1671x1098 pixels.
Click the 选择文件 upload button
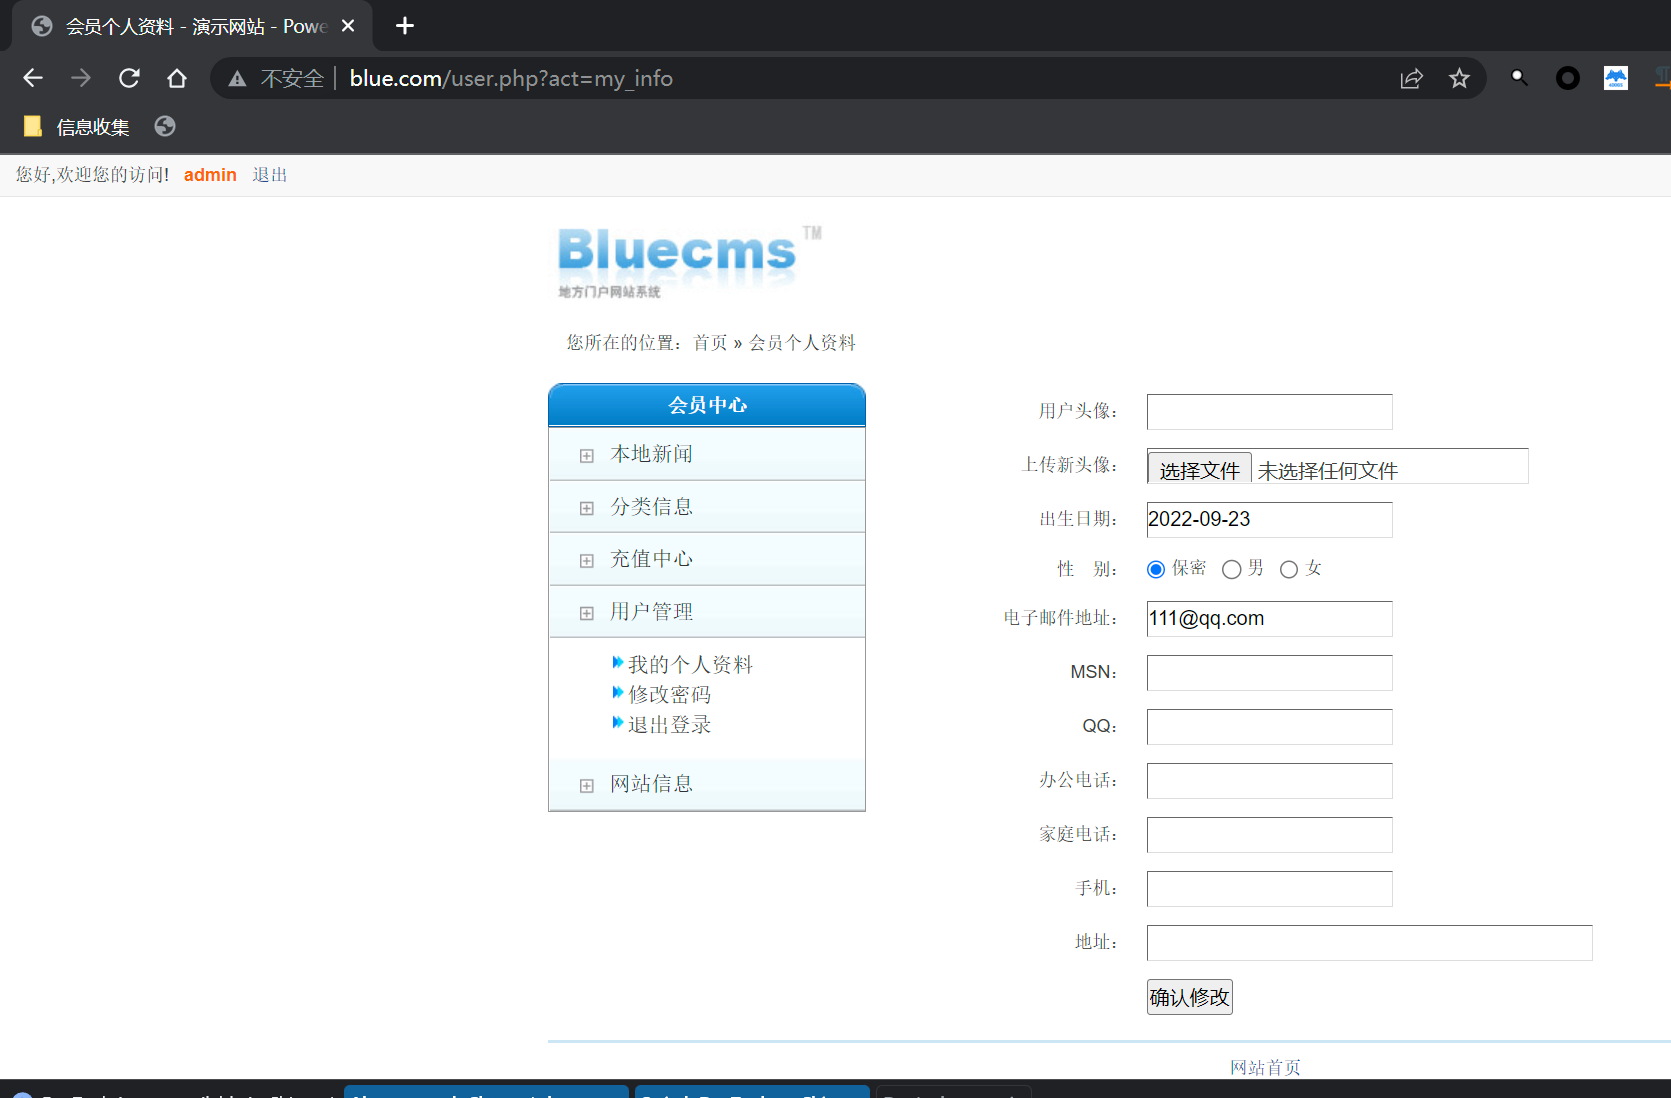pyautogui.click(x=1199, y=470)
